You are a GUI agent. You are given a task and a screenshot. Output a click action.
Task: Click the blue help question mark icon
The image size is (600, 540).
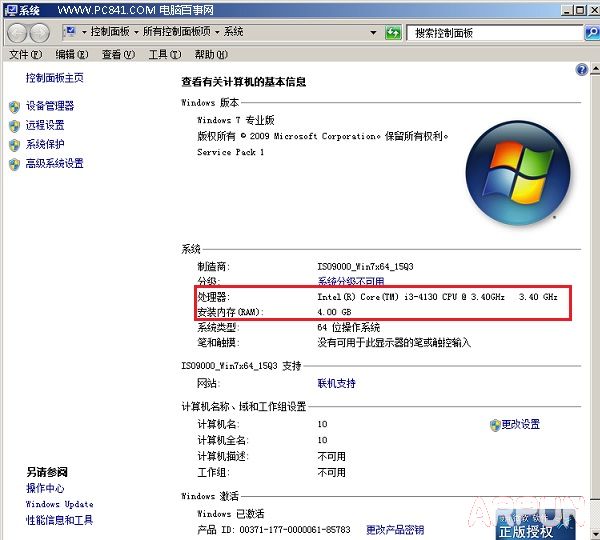click(582, 70)
